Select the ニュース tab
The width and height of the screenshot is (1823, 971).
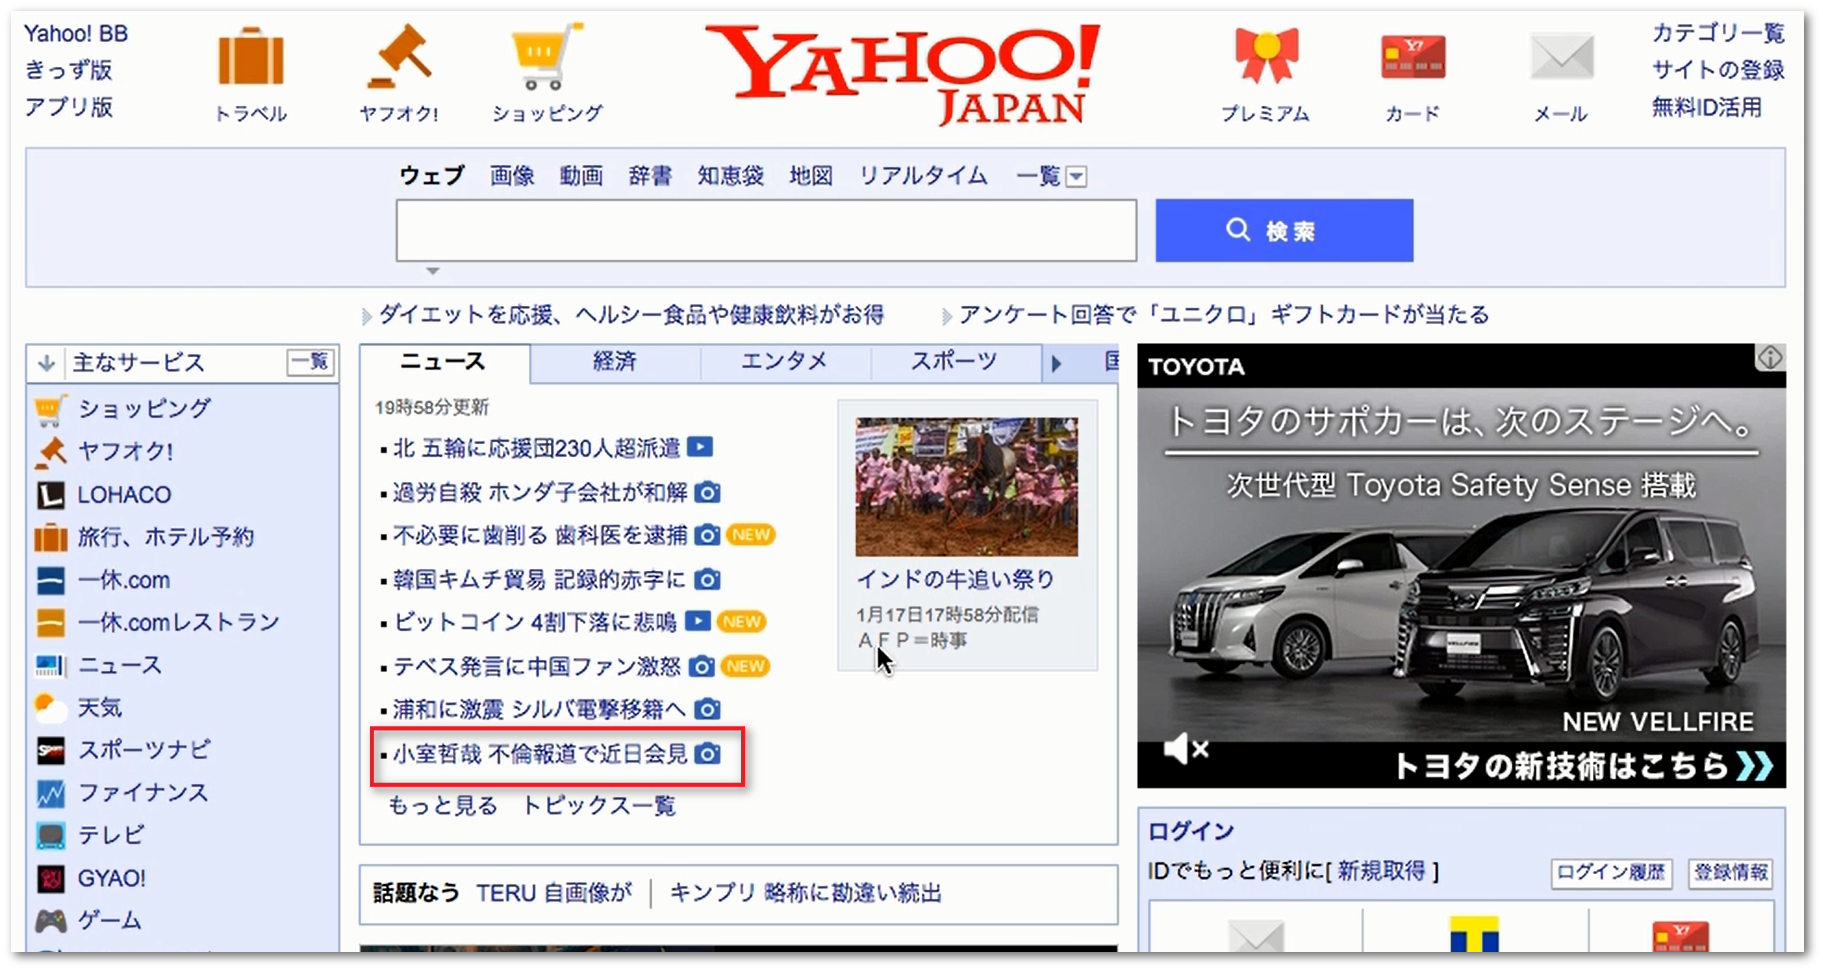[443, 362]
